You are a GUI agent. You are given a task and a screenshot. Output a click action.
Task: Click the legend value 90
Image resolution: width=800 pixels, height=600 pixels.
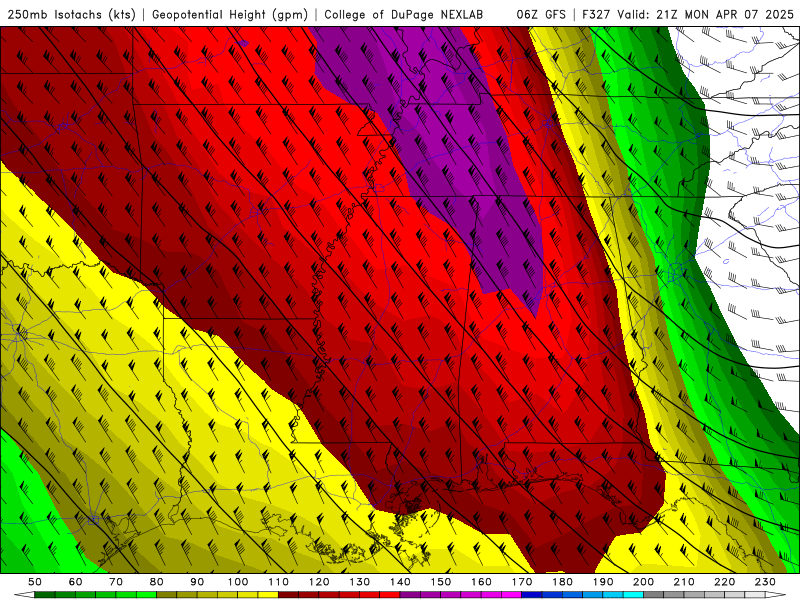tap(197, 582)
